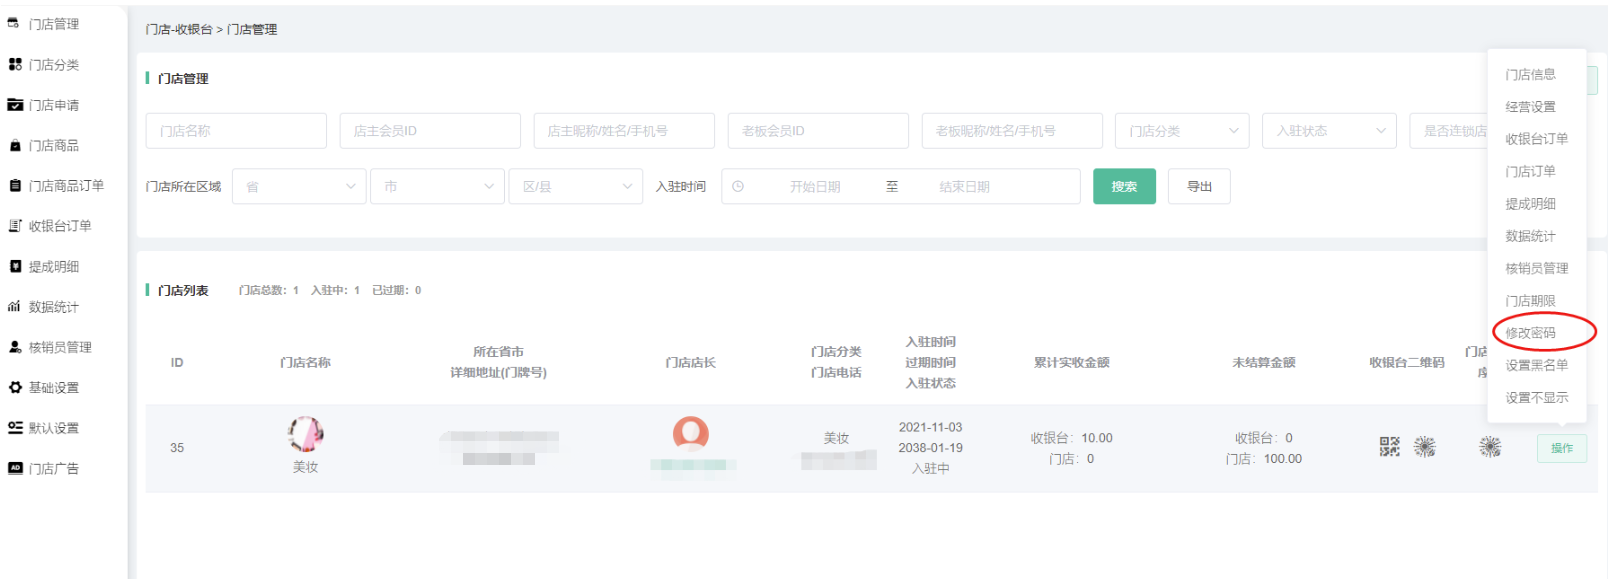Focus the 门店名称 search field
The image size is (1608, 579).
pyautogui.click(x=236, y=131)
